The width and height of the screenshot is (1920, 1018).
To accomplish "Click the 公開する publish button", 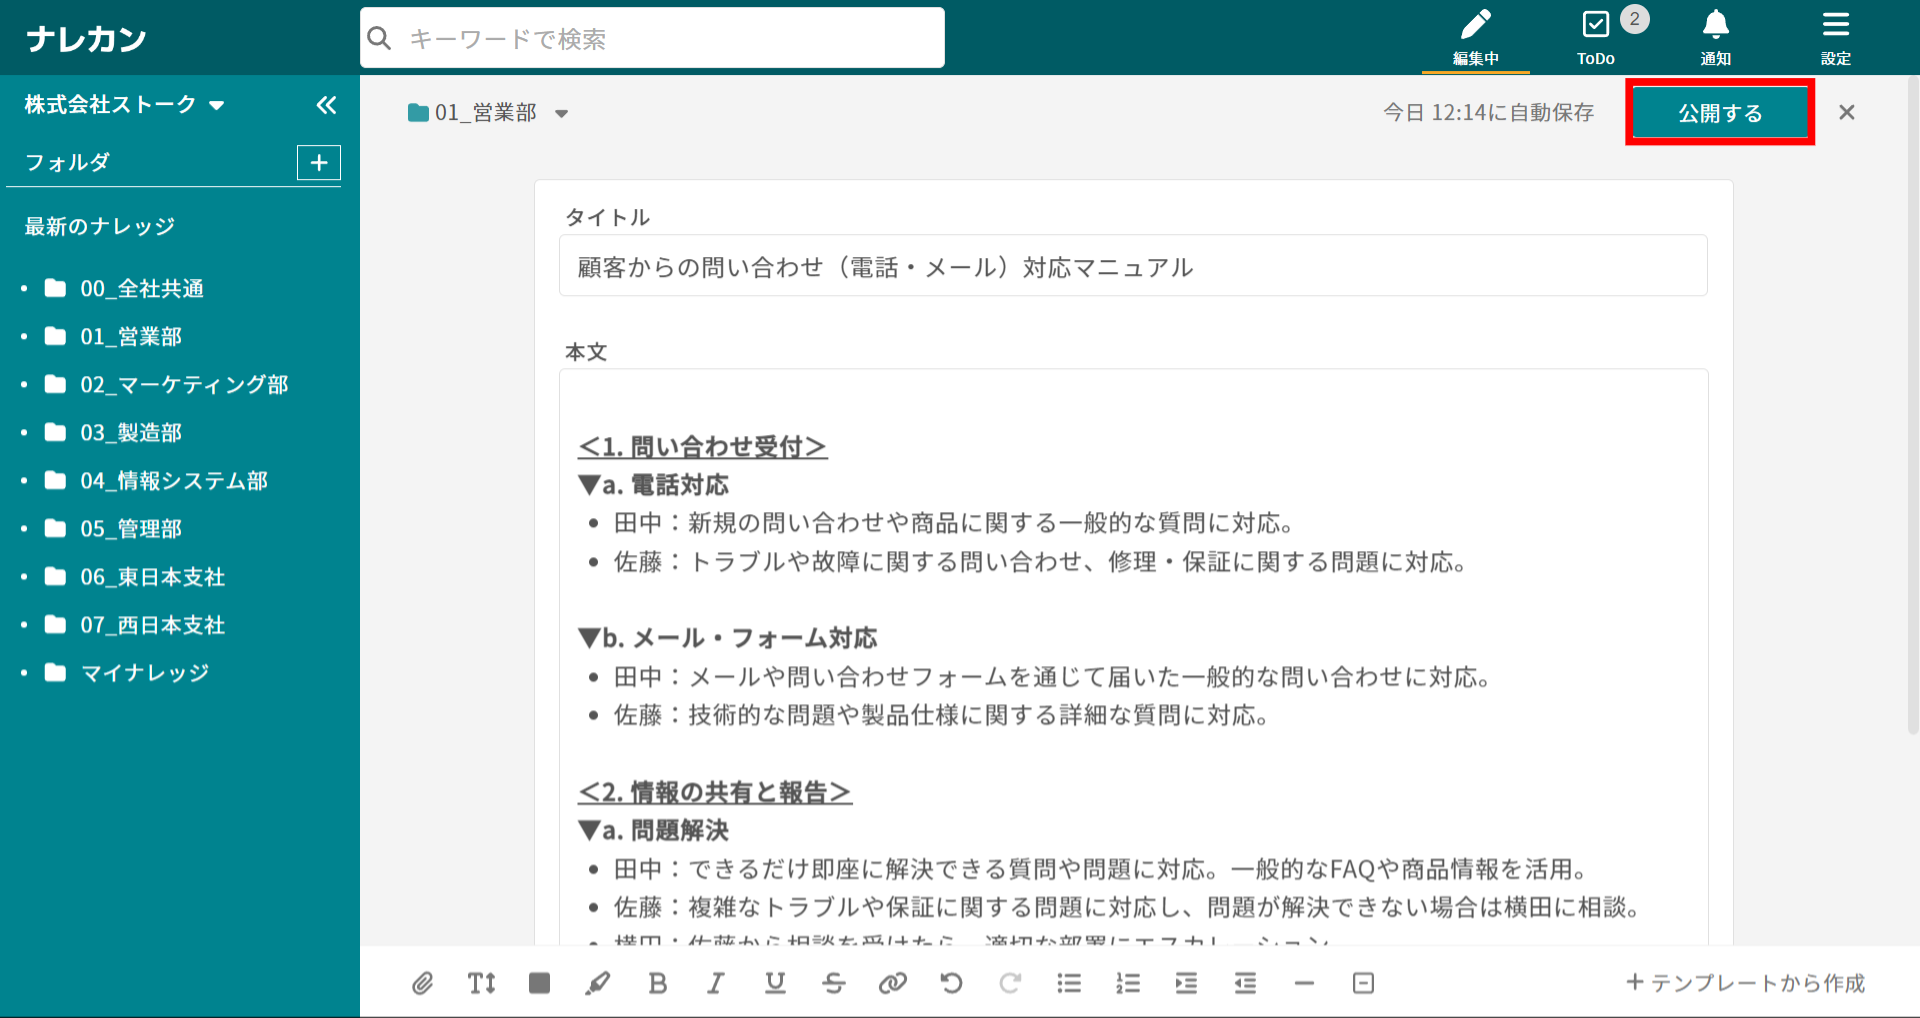I will [1720, 113].
